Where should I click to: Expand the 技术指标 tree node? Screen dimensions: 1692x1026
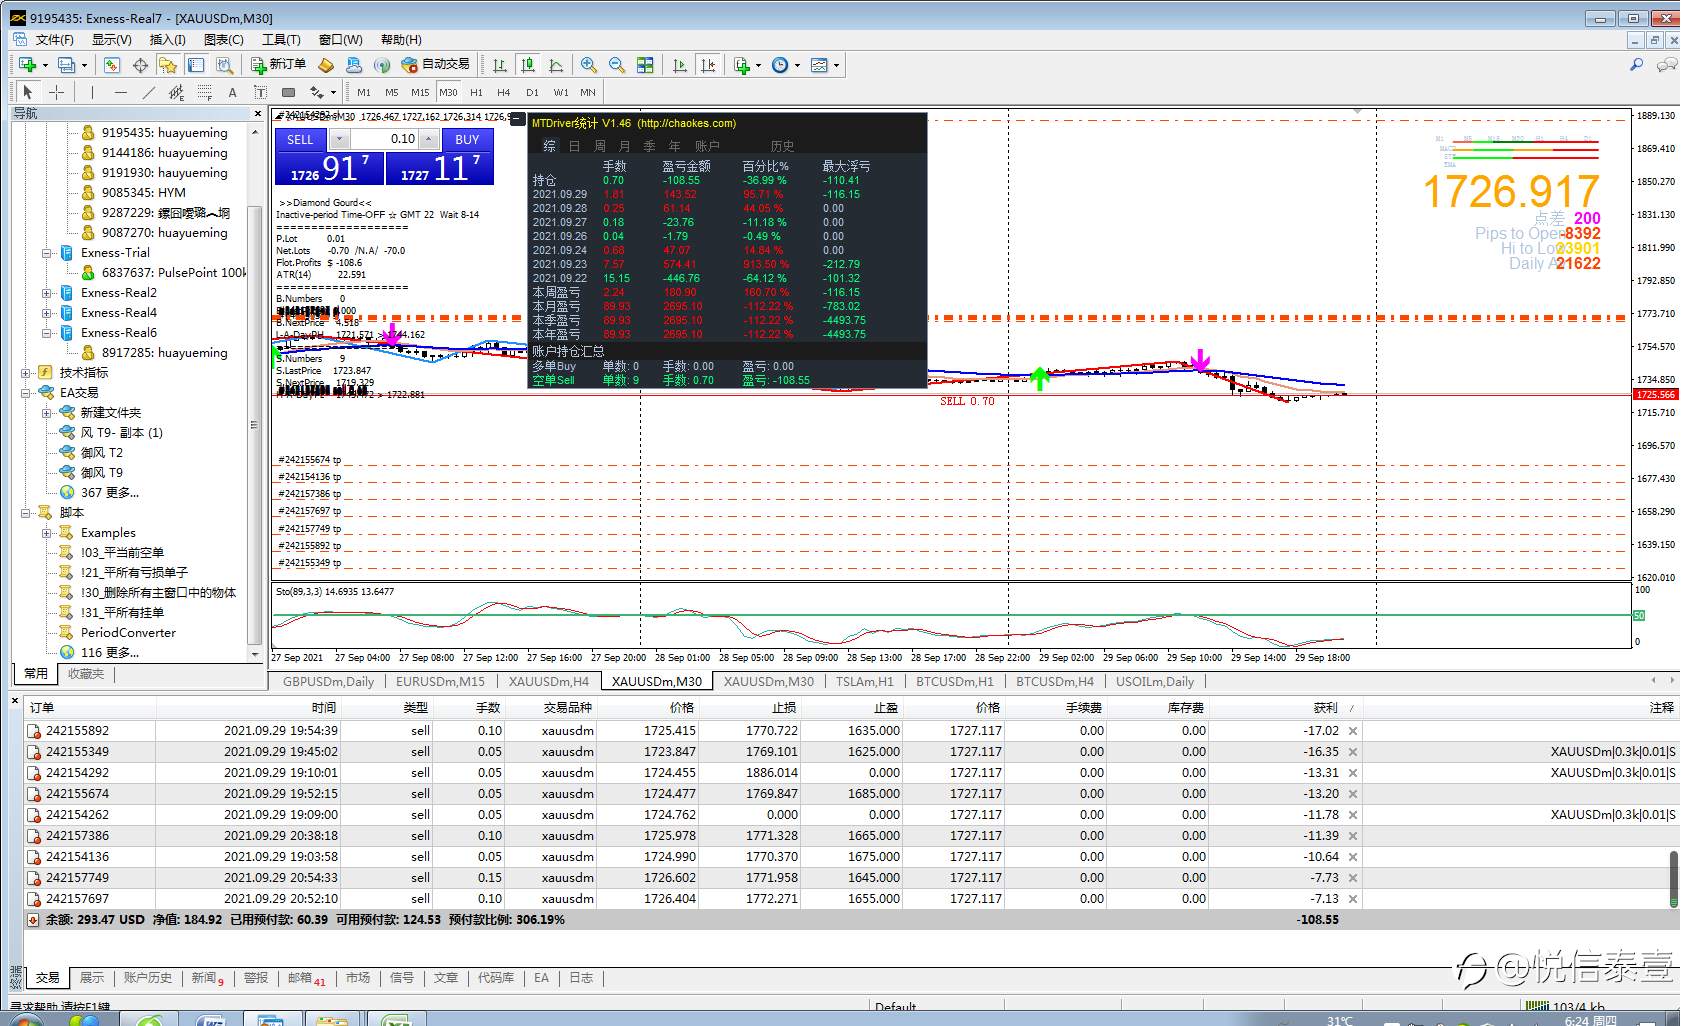26,373
